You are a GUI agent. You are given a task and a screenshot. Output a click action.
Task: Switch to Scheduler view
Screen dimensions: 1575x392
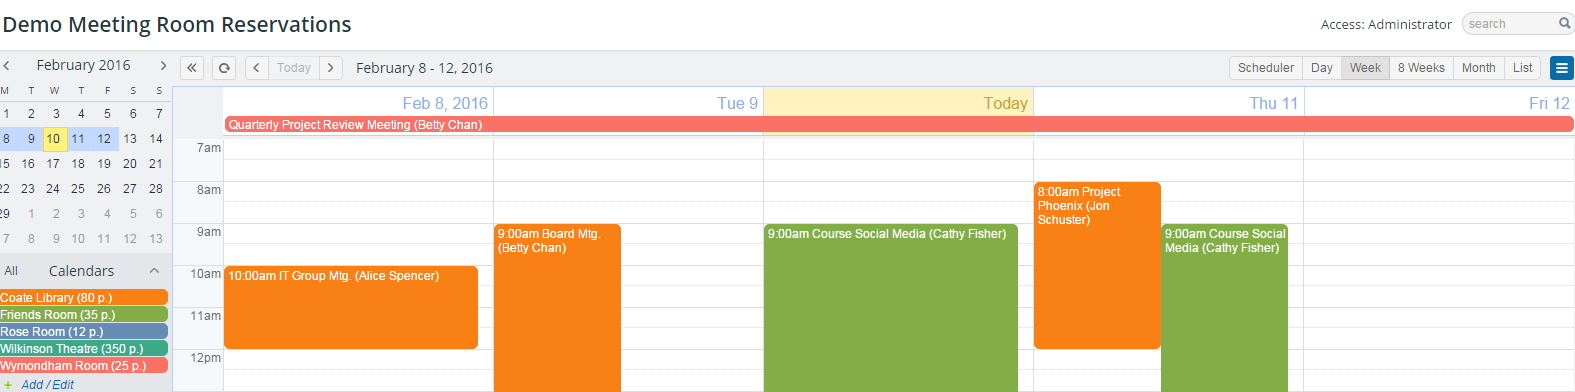[x=1266, y=68]
